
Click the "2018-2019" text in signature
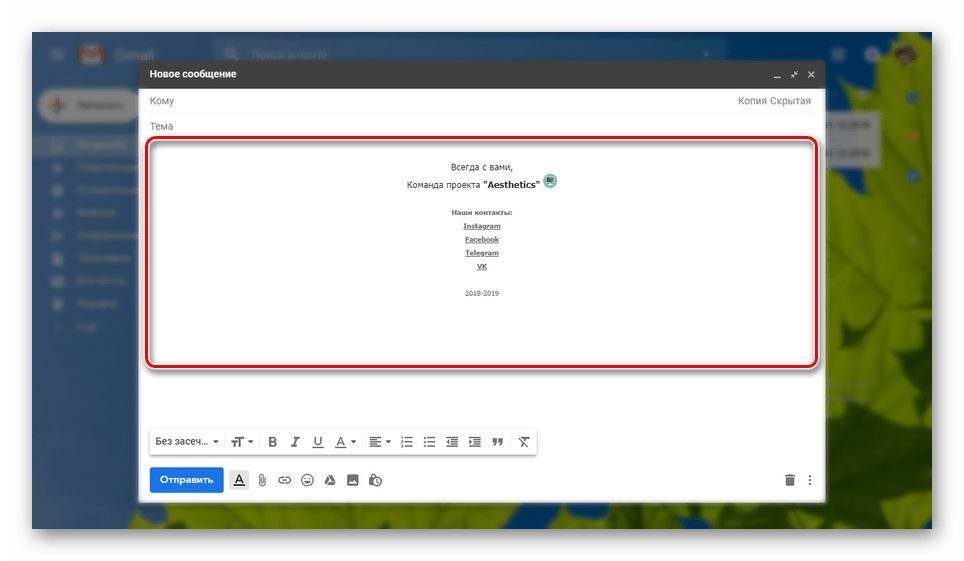tap(482, 293)
